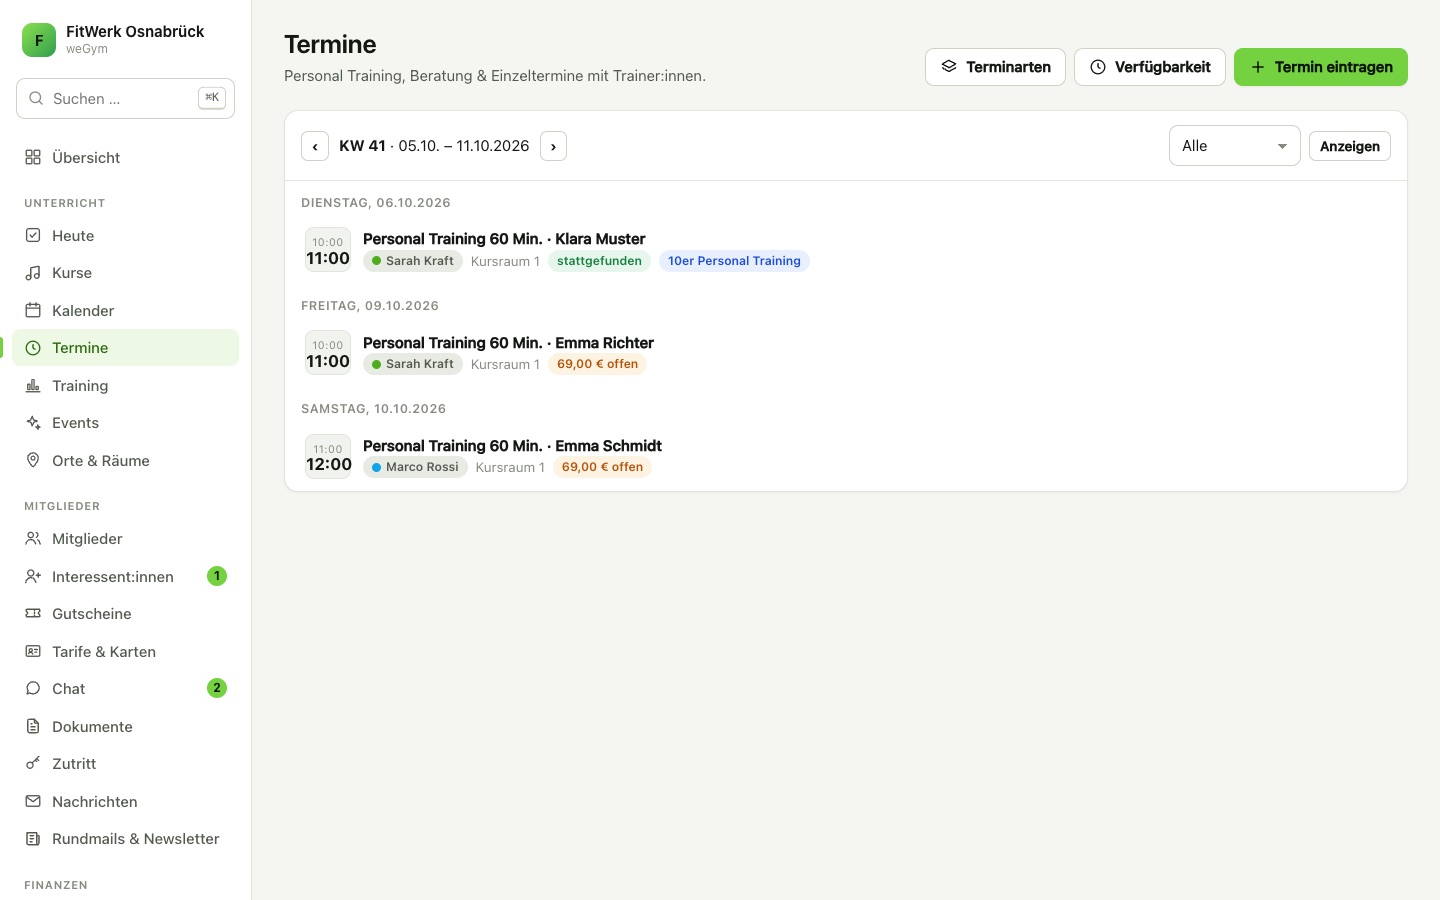This screenshot has height=900, width=1440.
Task: Open the Heute sidebar entry
Action: (126, 235)
